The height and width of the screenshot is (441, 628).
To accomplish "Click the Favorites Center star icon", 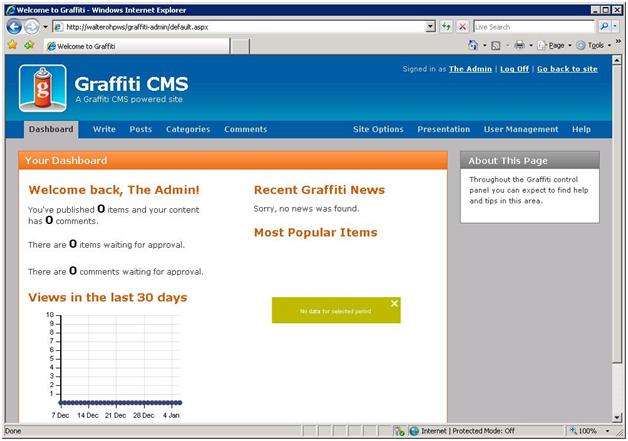I will pyautogui.click(x=12, y=45).
